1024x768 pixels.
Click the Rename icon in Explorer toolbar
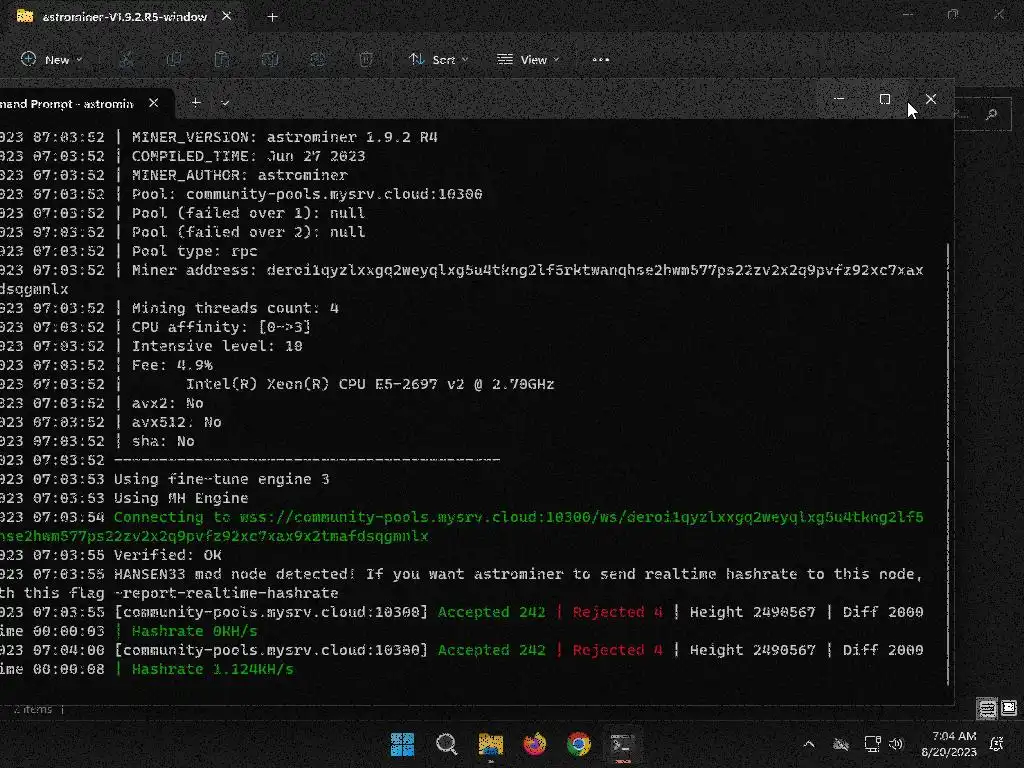270,59
